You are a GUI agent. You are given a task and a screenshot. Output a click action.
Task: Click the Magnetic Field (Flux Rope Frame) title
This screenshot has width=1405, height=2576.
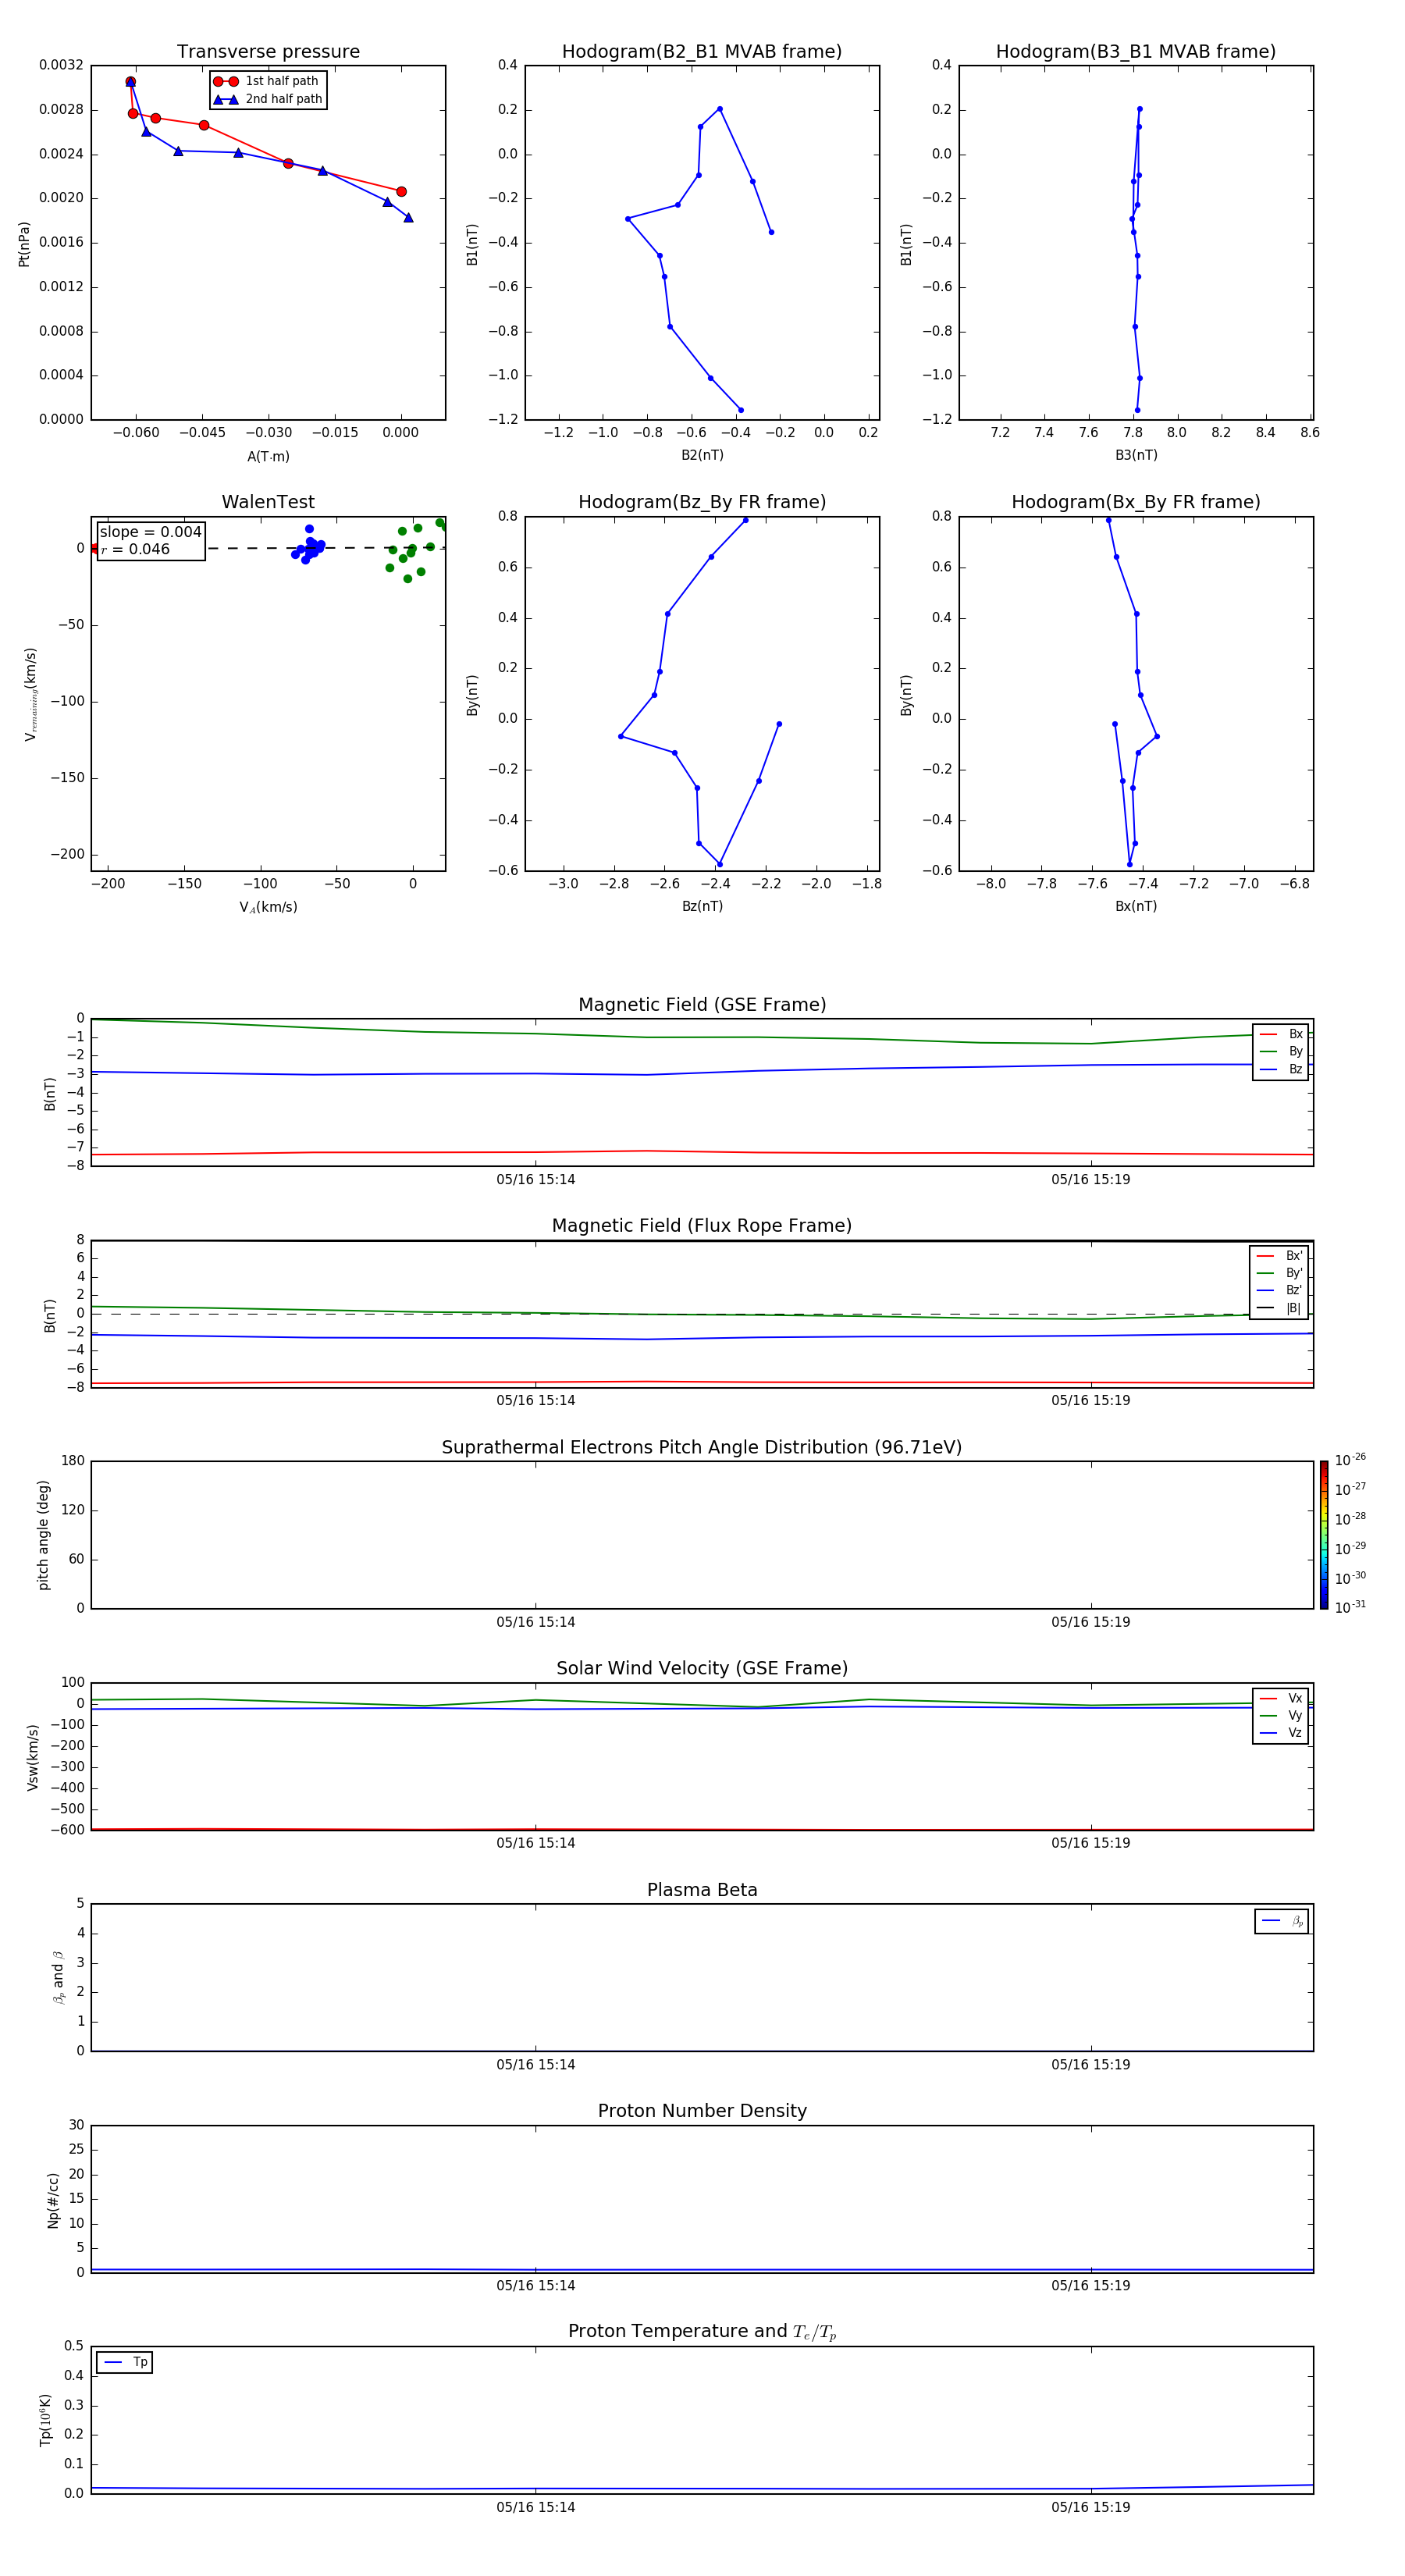(702, 1226)
